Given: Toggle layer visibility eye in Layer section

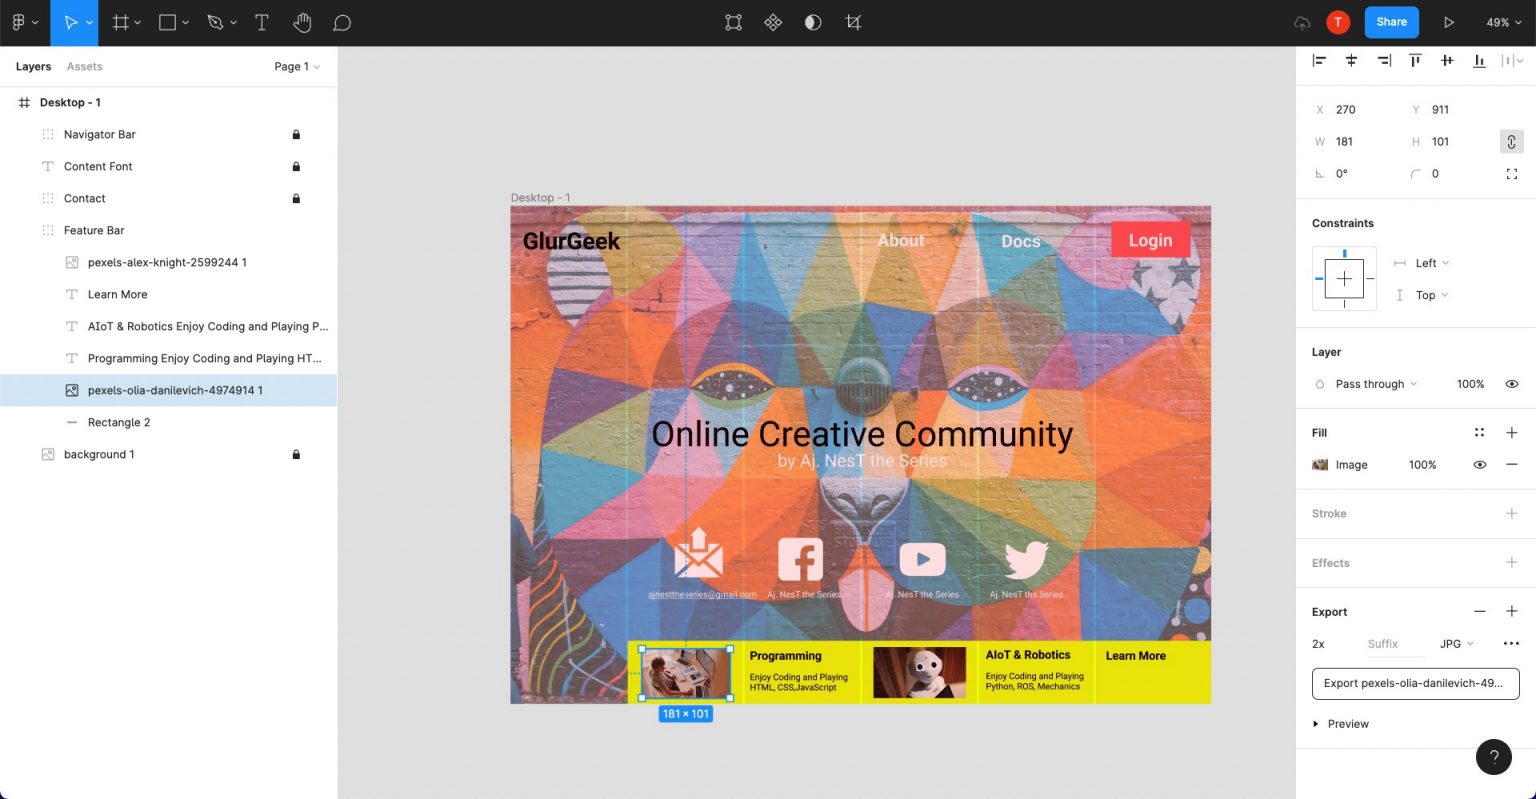Looking at the screenshot, I should tap(1511, 384).
